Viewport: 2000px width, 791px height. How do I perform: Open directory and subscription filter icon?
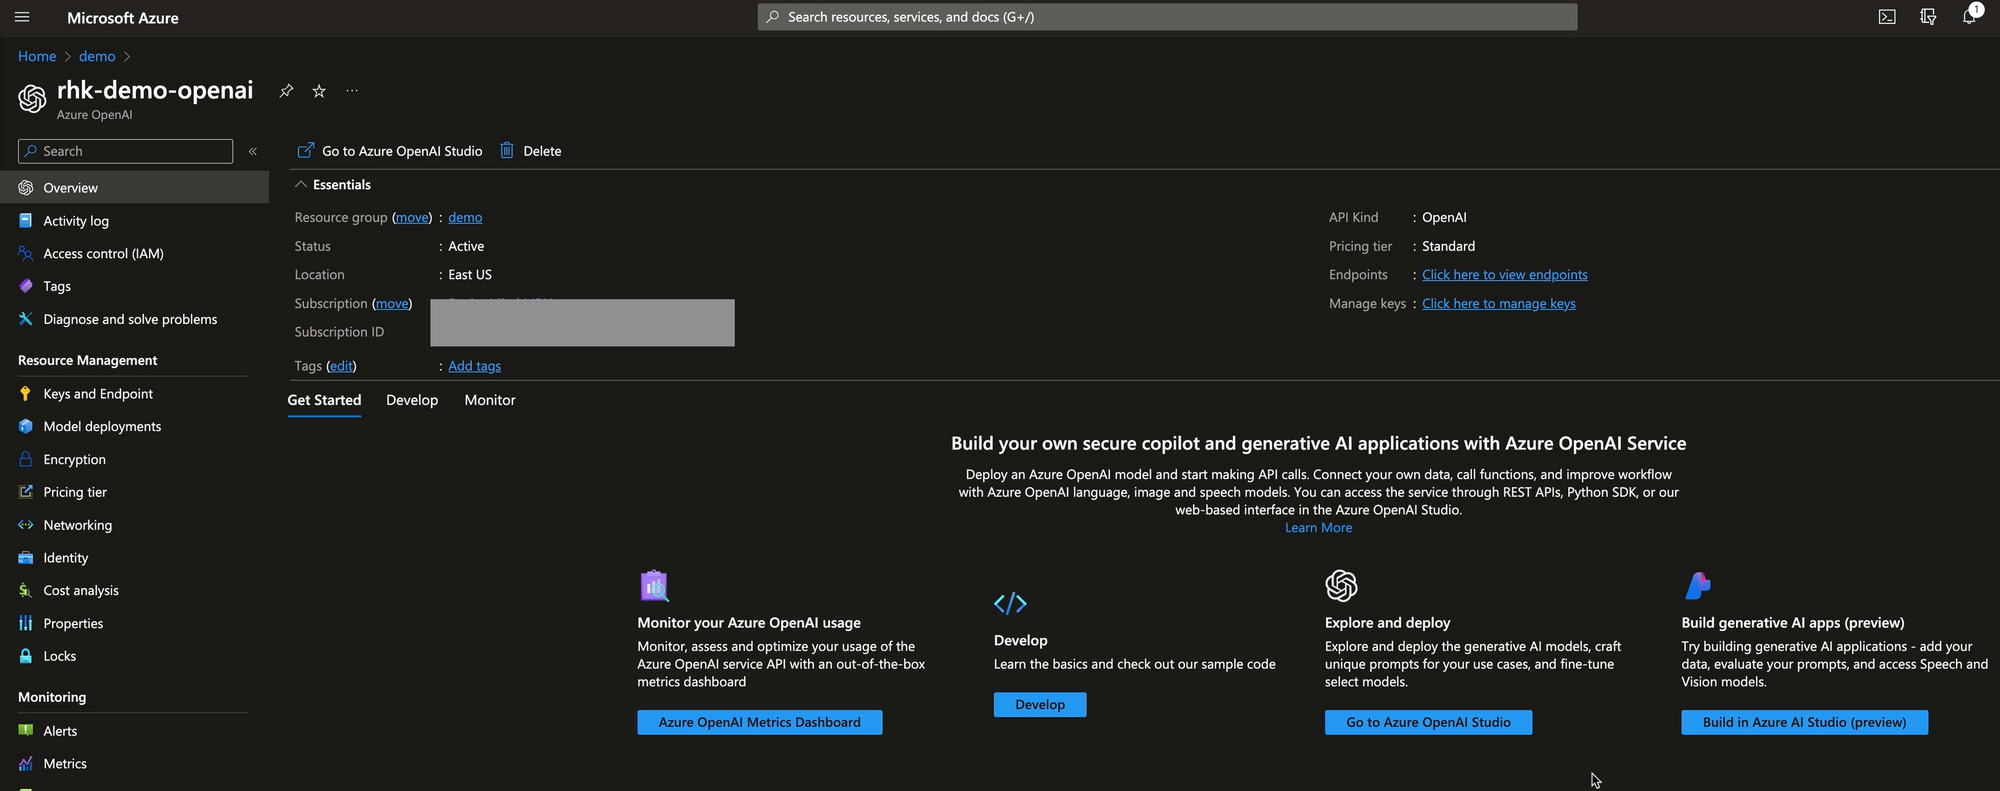1928,17
